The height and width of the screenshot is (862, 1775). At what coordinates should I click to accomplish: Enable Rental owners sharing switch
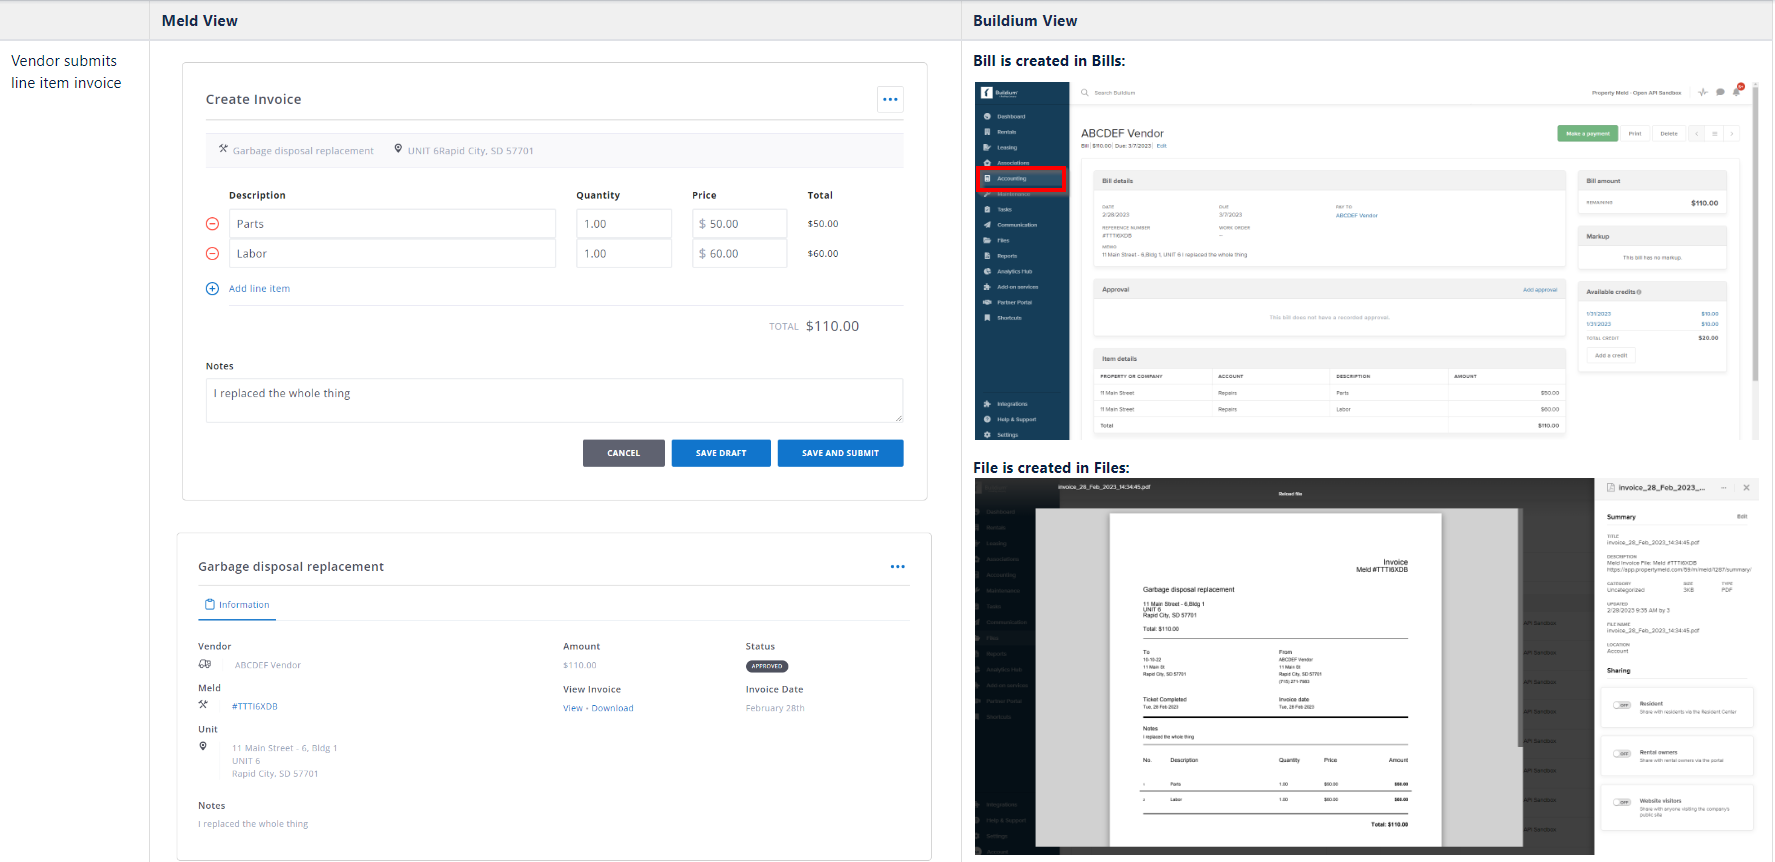coord(1622,753)
